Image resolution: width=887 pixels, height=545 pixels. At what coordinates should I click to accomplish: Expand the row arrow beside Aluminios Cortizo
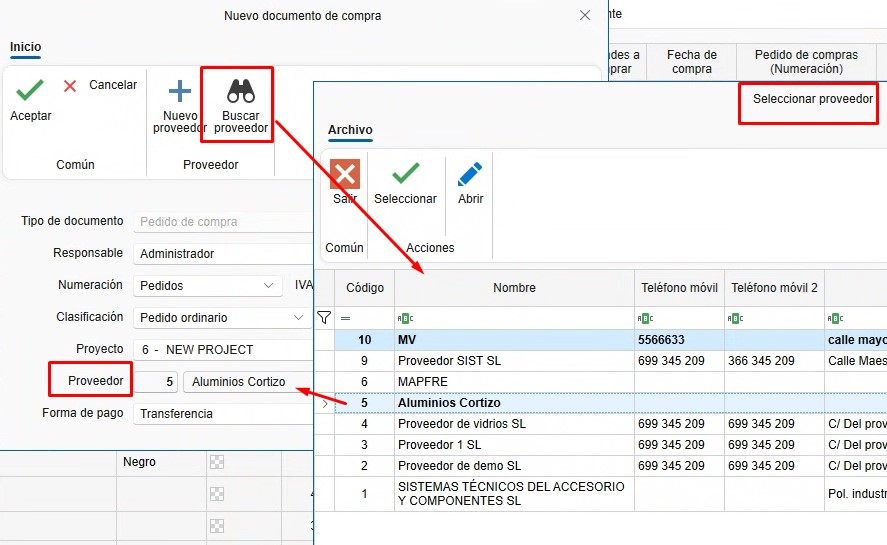pyautogui.click(x=325, y=404)
